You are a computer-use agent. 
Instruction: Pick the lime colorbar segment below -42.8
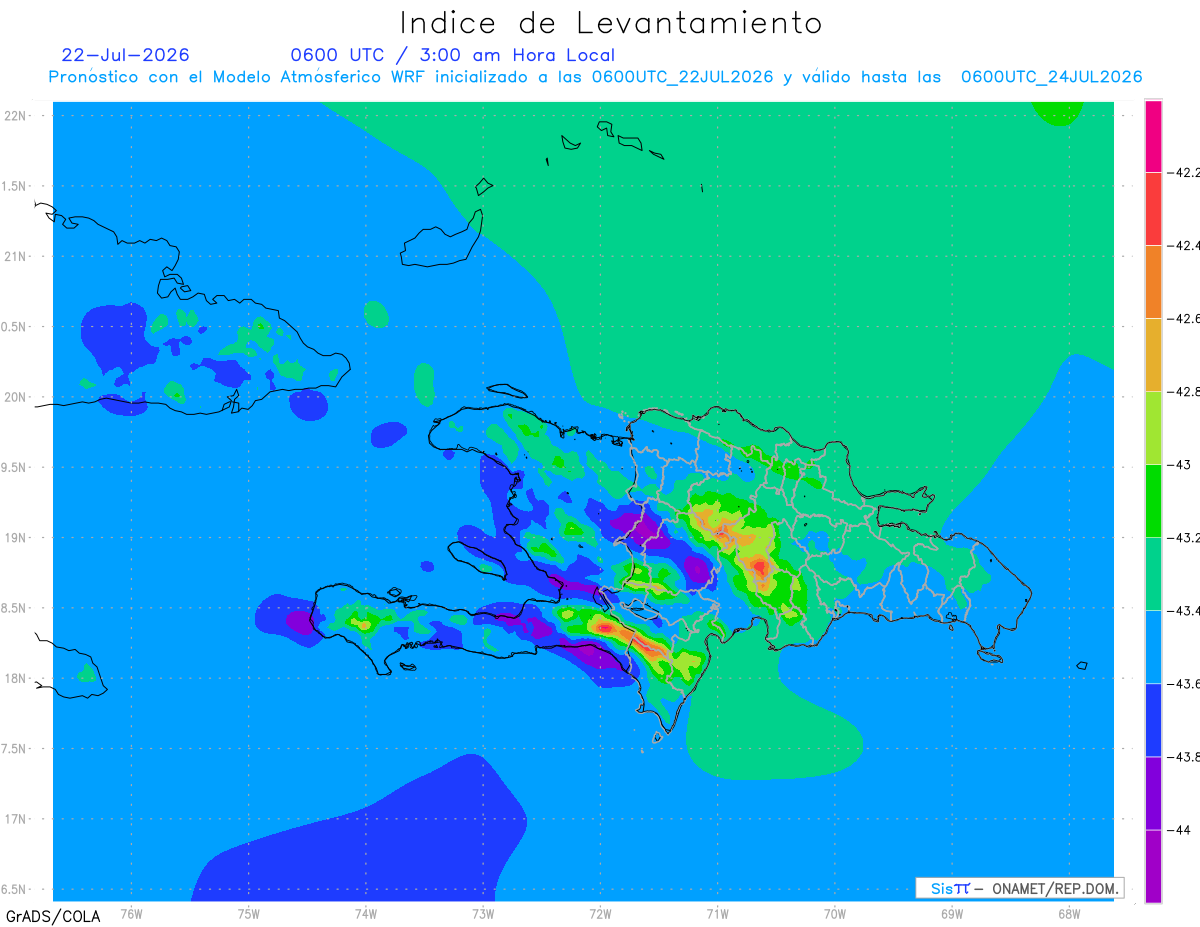pos(1153,427)
